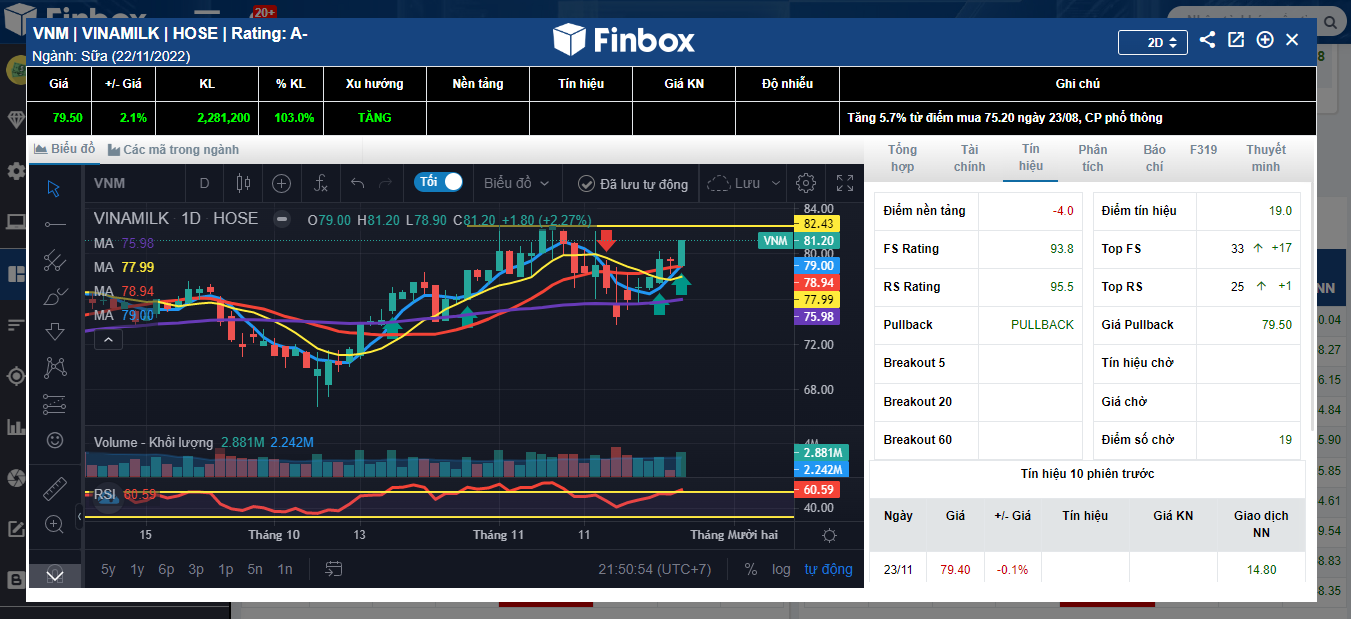Collapse the MA indicator legend chevron
Viewport: 1351px width, 619px height.
(109, 340)
